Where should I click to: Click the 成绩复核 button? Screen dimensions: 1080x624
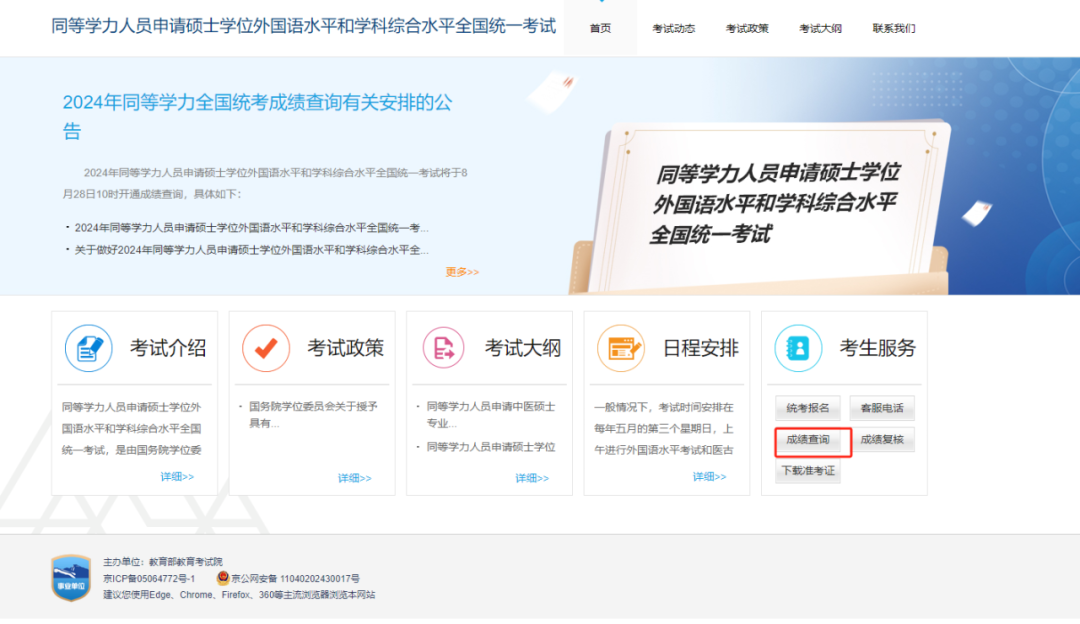[882, 439]
